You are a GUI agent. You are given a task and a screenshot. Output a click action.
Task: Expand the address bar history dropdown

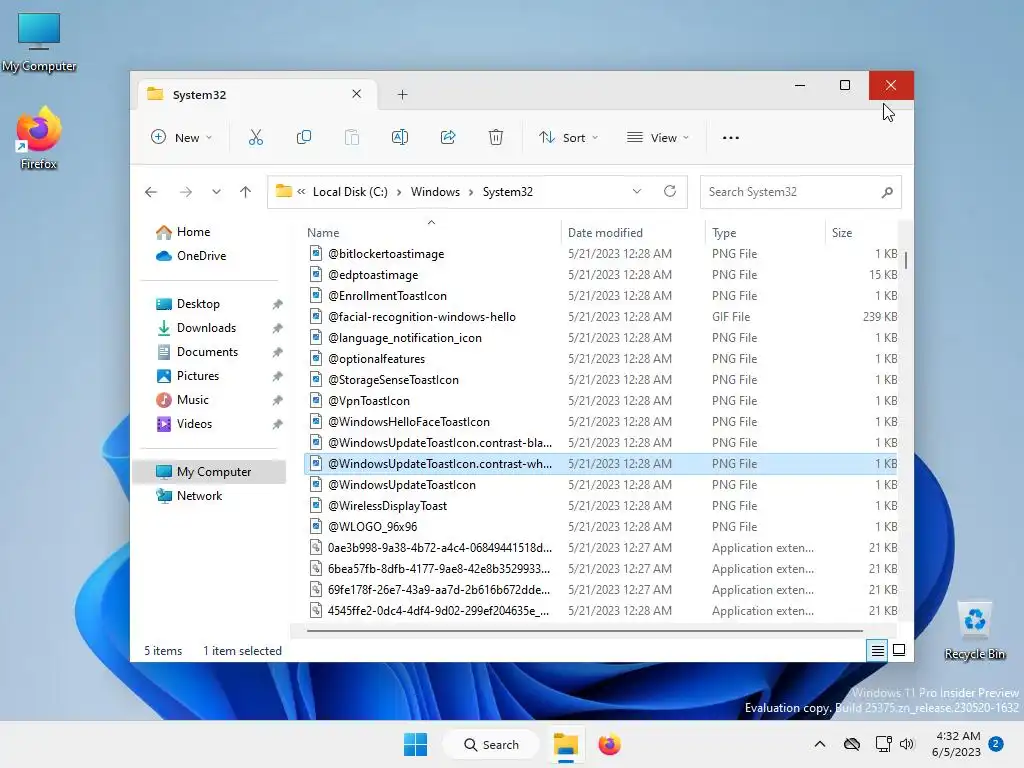637,191
